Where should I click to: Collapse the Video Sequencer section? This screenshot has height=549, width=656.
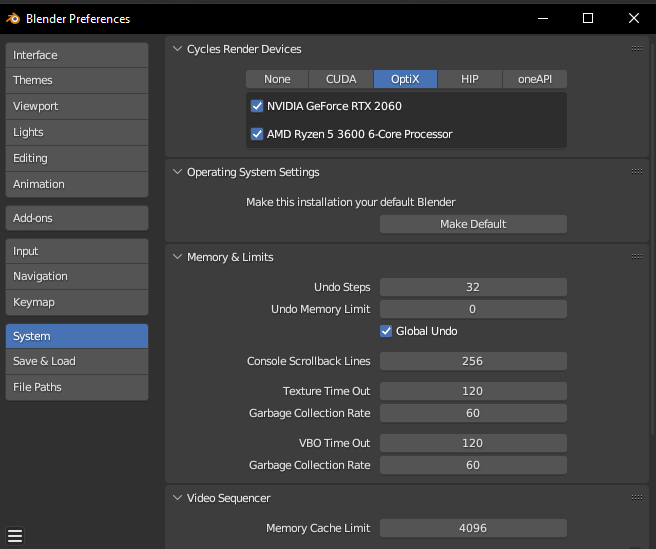[x=178, y=498]
